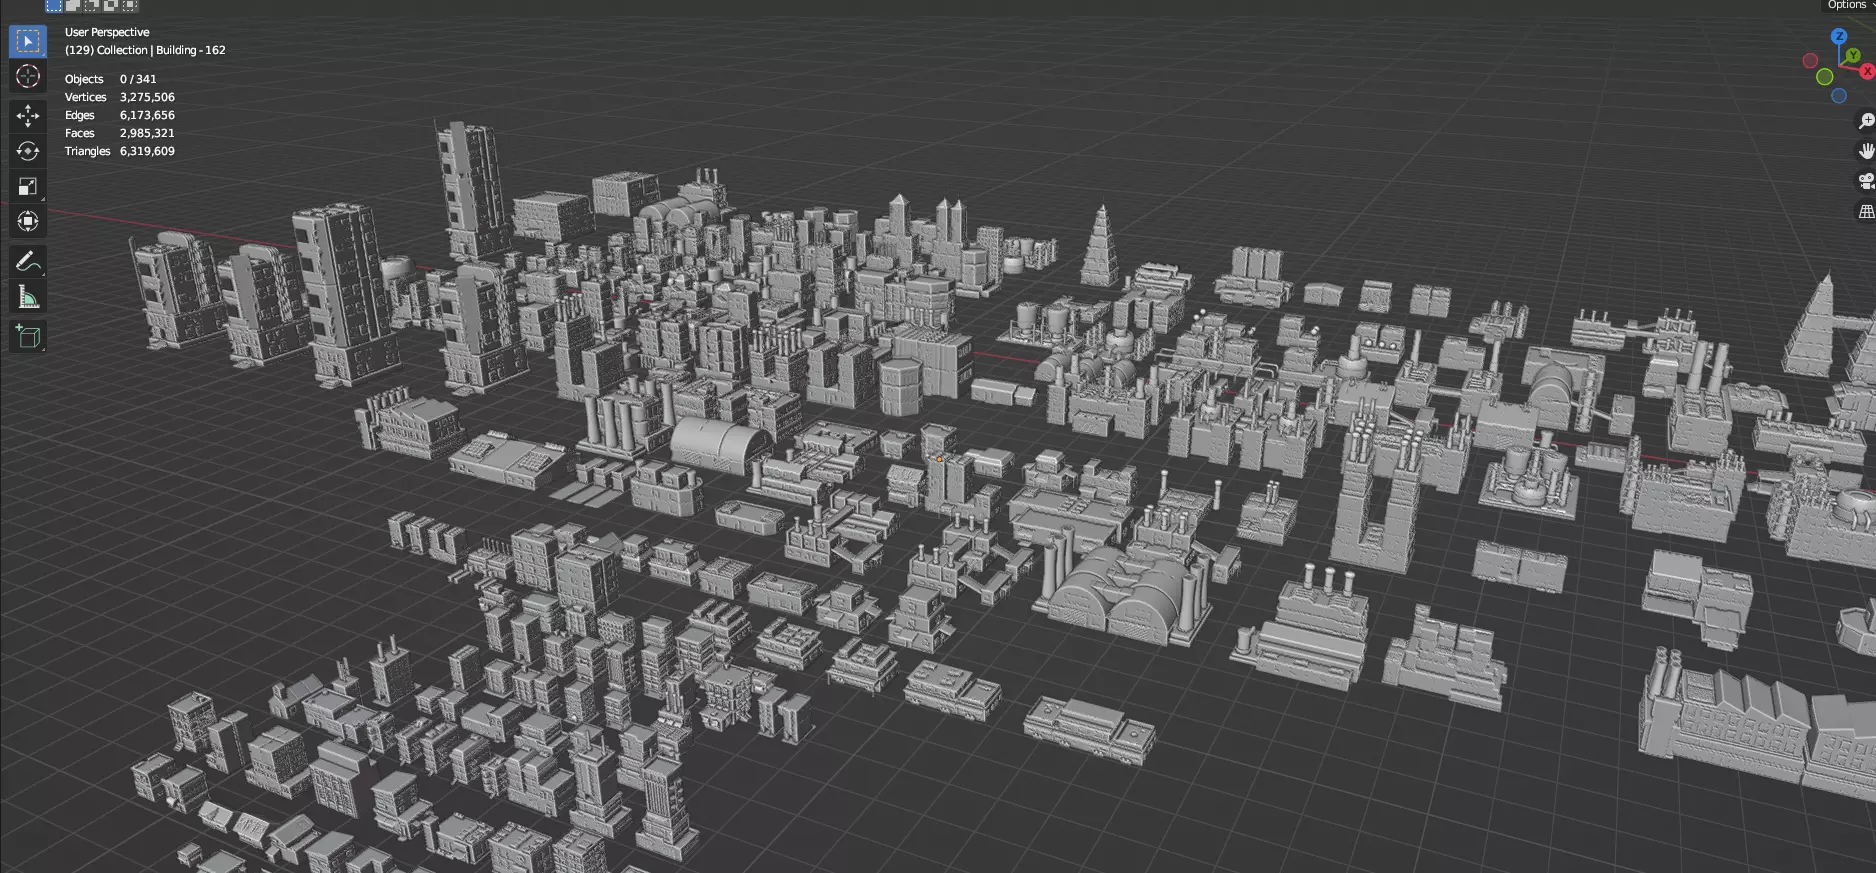Screen dimensions: 1876x873
Task: Activate the 3D Cursor tool
Action: click(x=28, y=76)
